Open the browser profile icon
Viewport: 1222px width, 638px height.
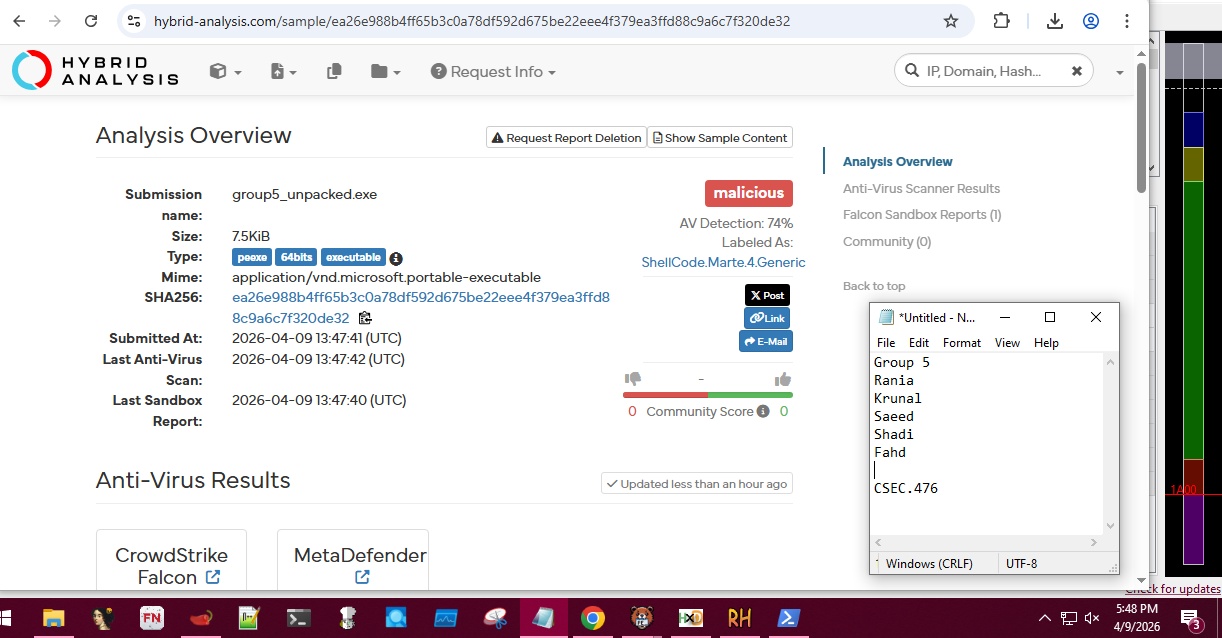click(x=1091, y=21)
